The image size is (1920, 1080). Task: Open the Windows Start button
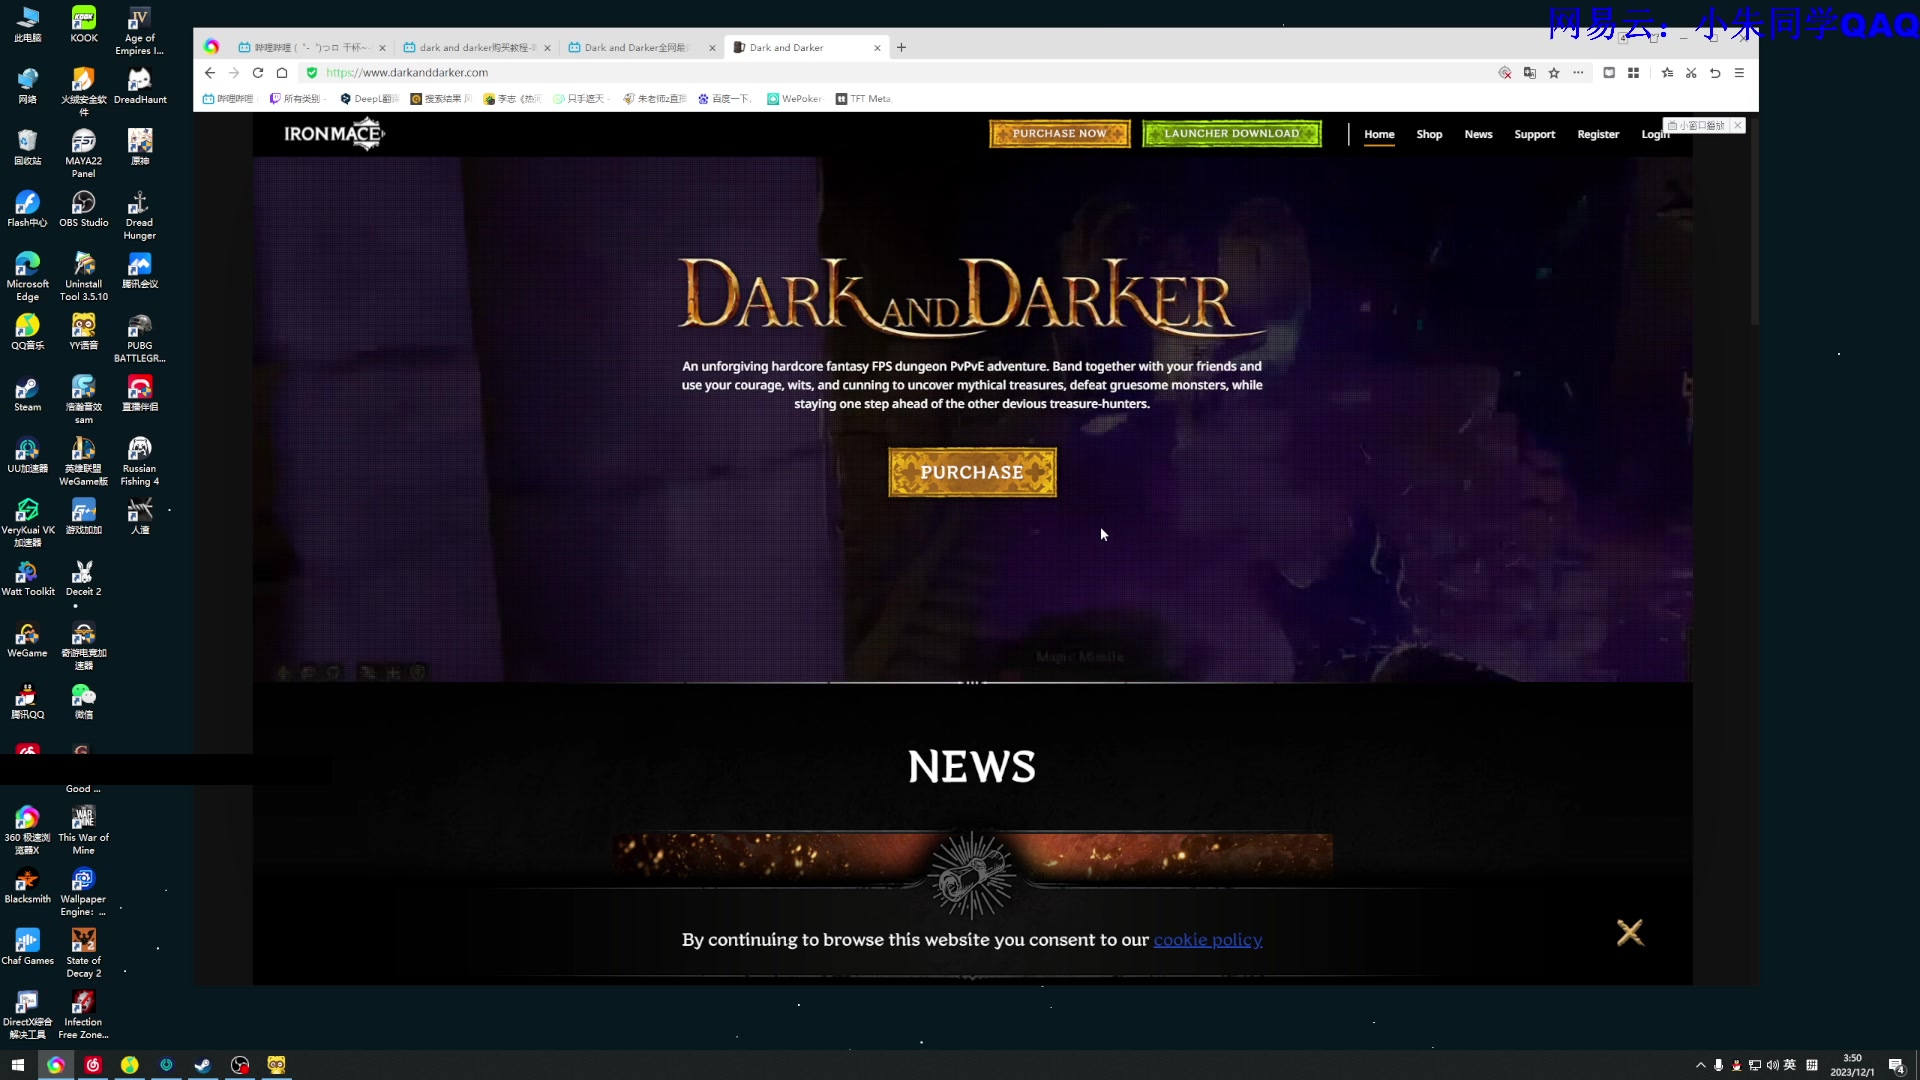17,1065
